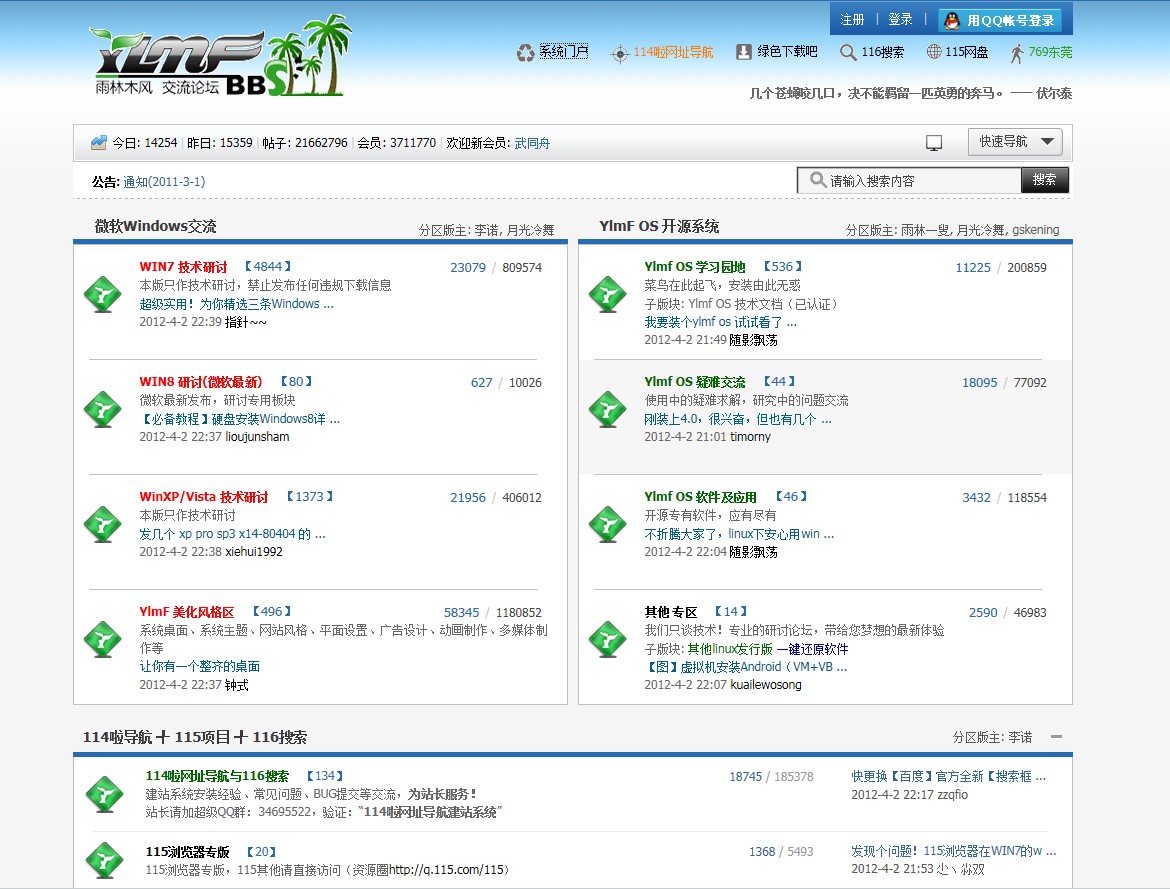1170x889 pixels.
Task: Collapse the 114啦导航 section with minus toggle
Action: 1056,737
